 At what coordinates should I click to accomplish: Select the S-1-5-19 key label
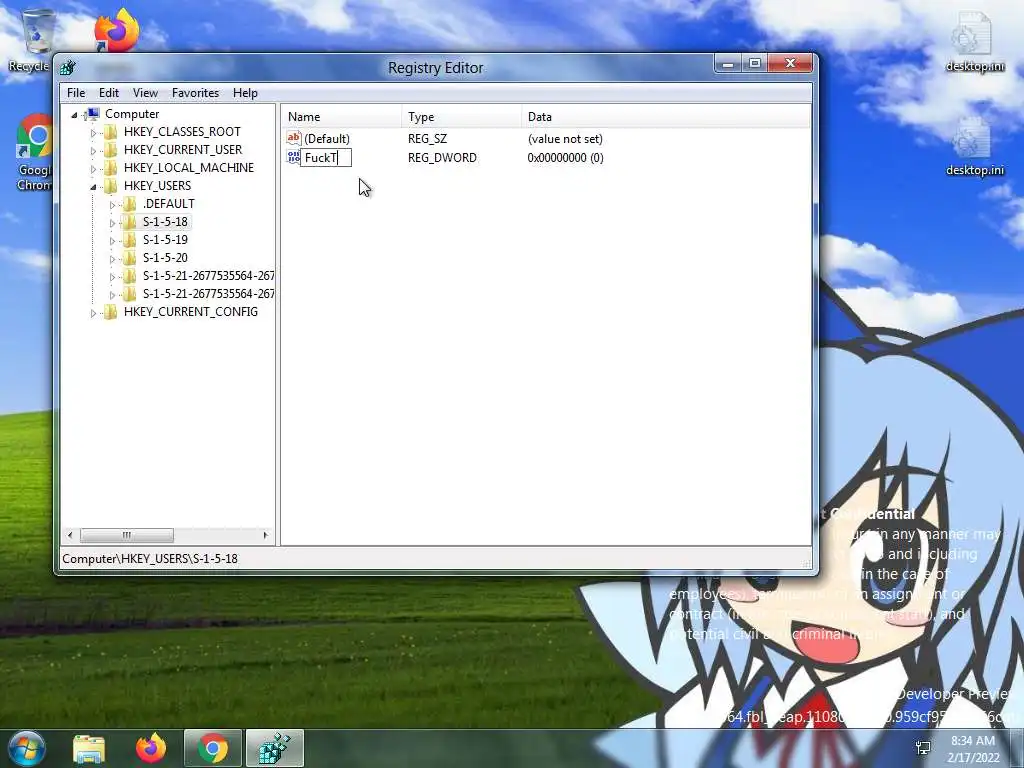click(165, 240)
